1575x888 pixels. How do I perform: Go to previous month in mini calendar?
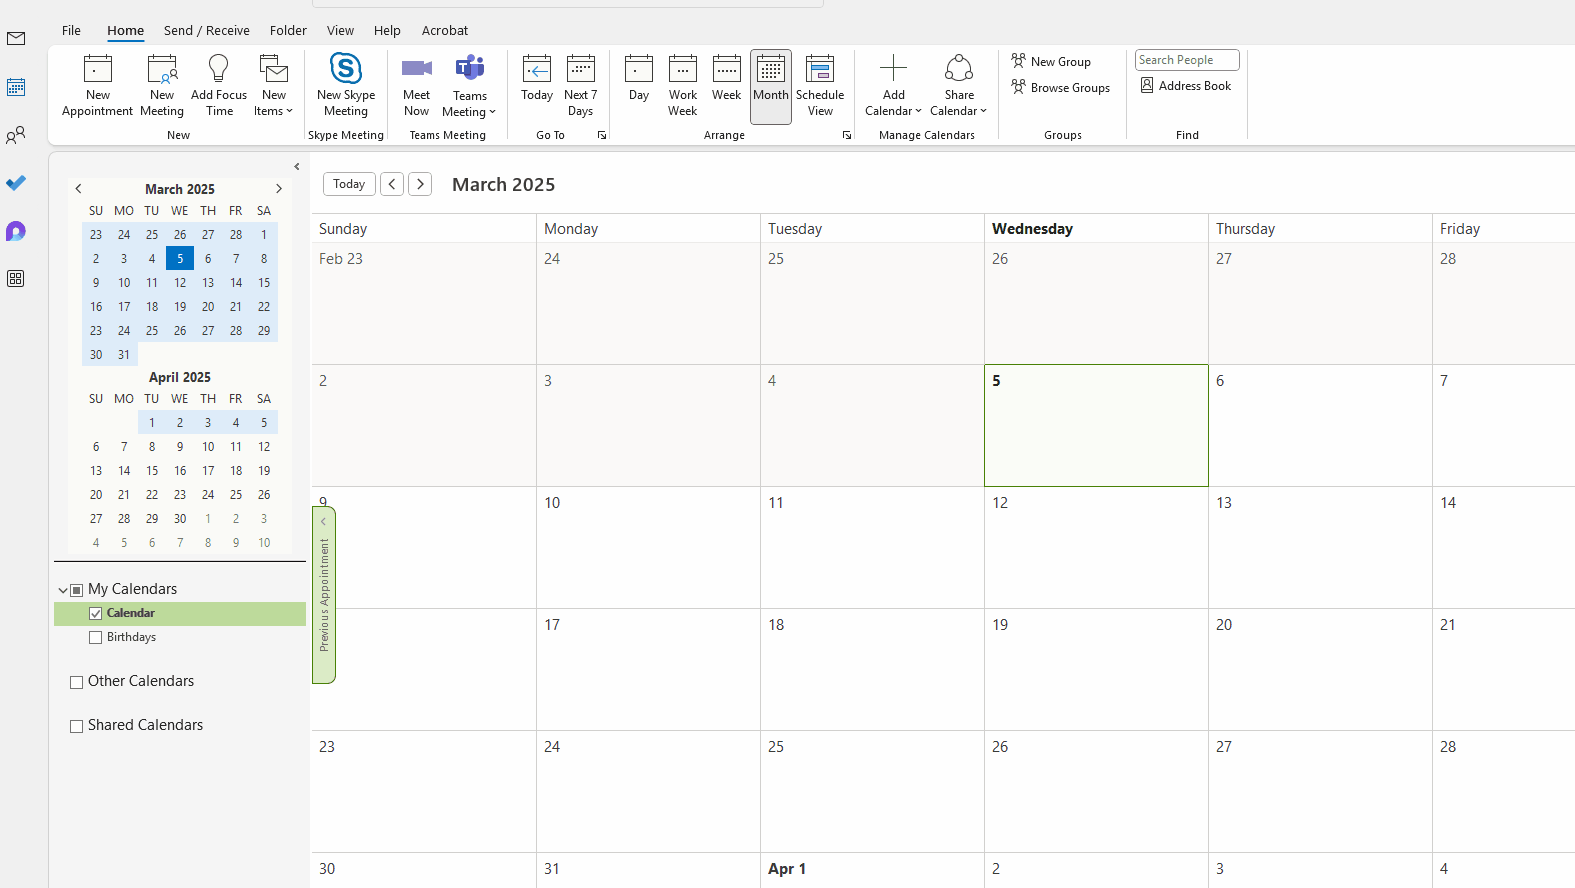(x=78, y=188)
